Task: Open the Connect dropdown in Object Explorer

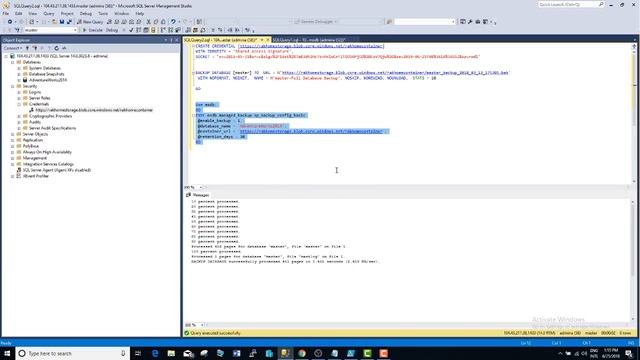Action: click(13, 48)
